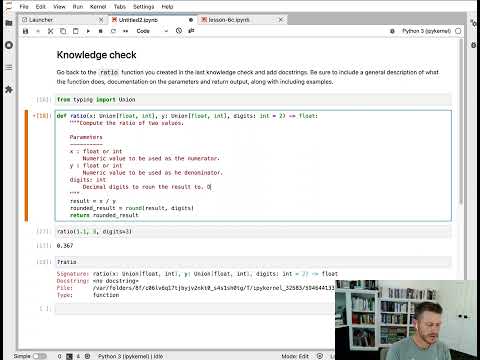Copy the selected cell
Image resolution: width=480 pixels, height=360 pixels.
point(63,31)
